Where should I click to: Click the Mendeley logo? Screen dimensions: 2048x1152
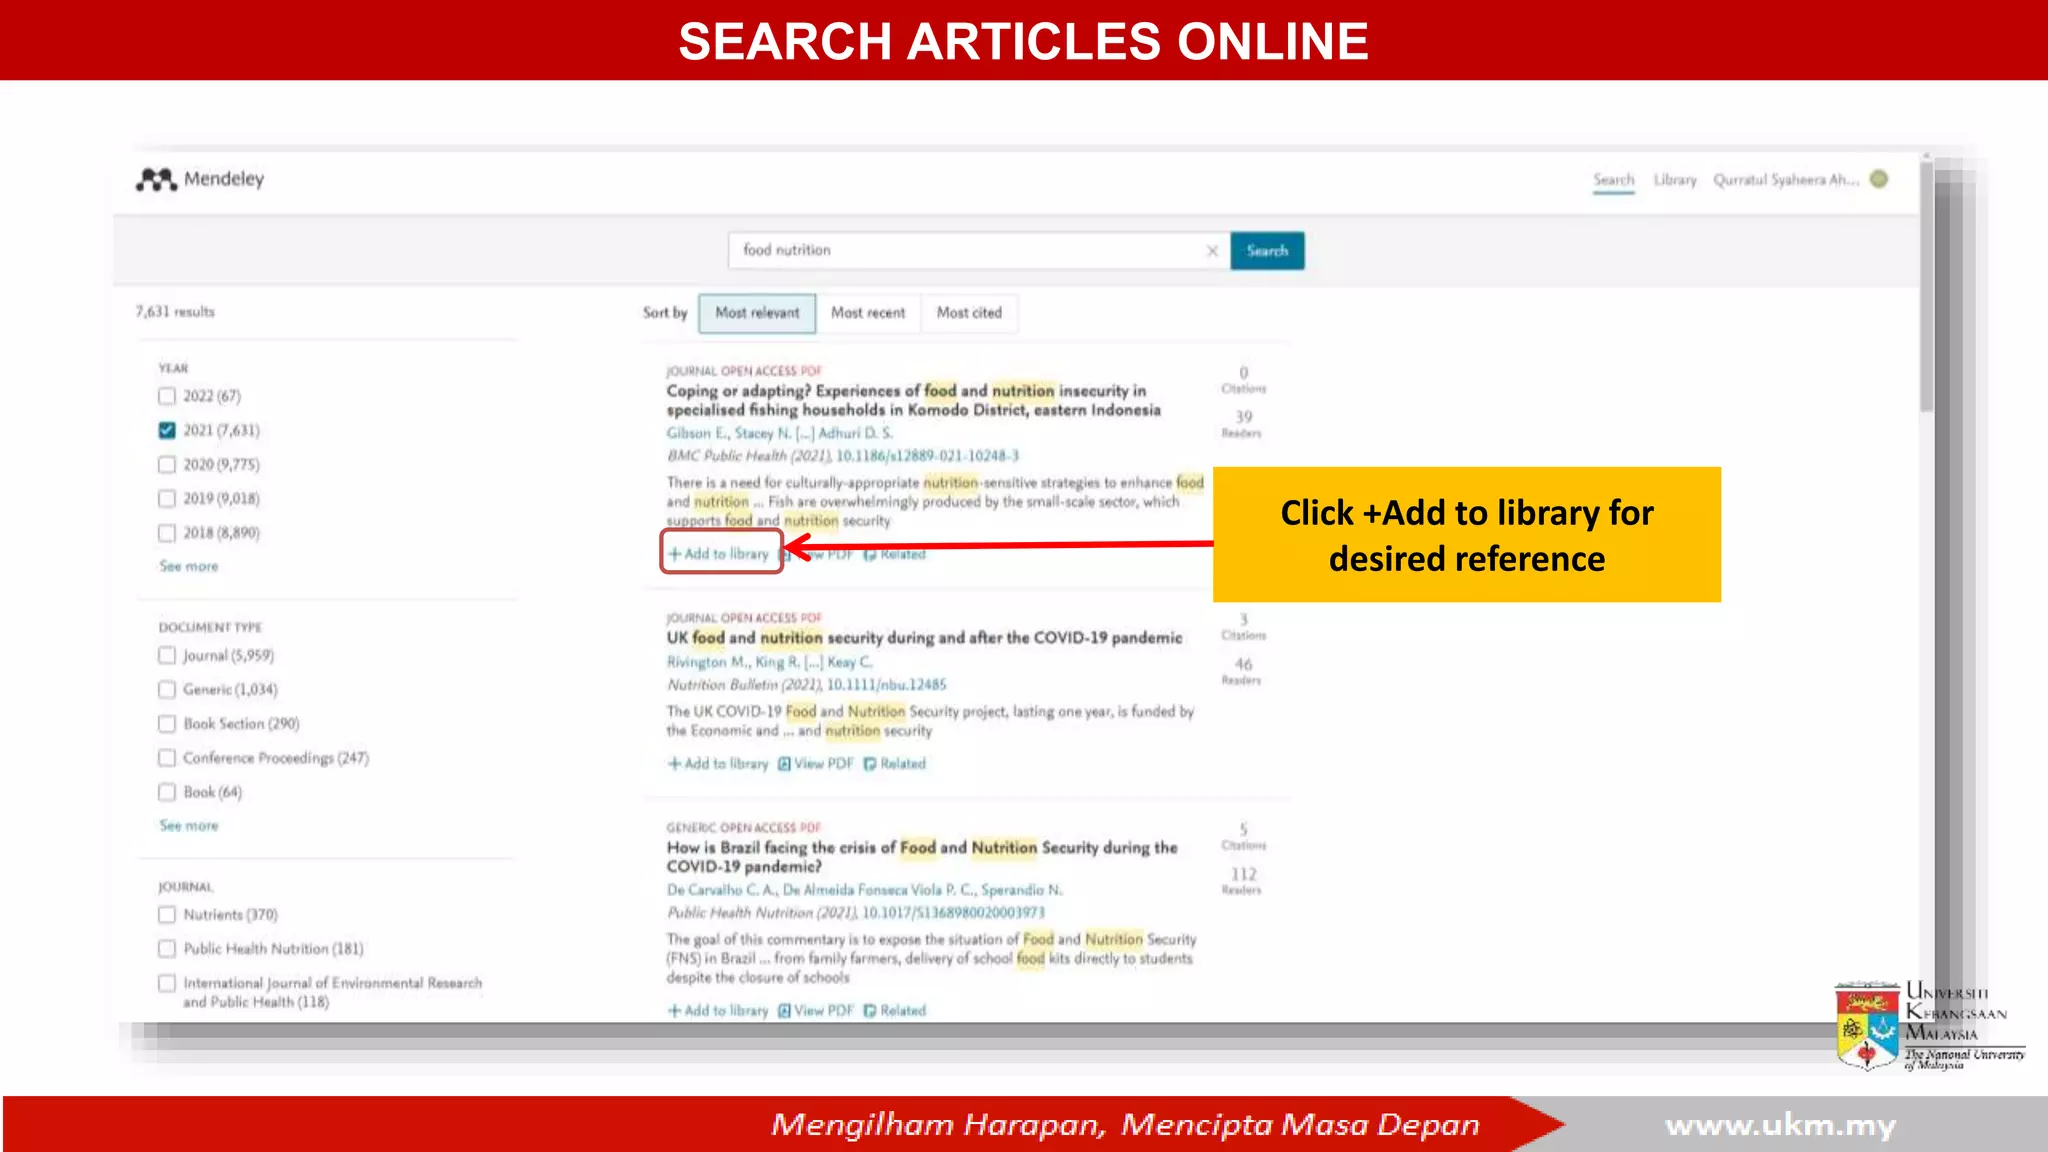200,179
